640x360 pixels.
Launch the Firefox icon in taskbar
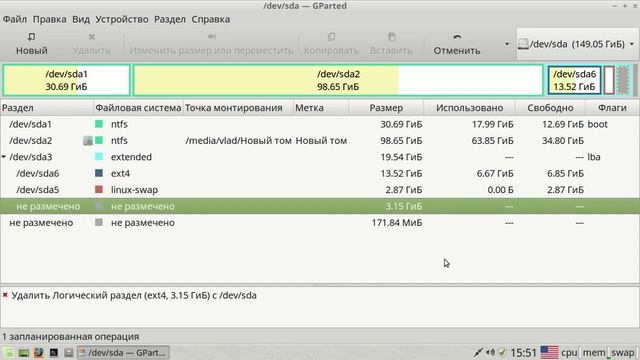coord(39,353)
